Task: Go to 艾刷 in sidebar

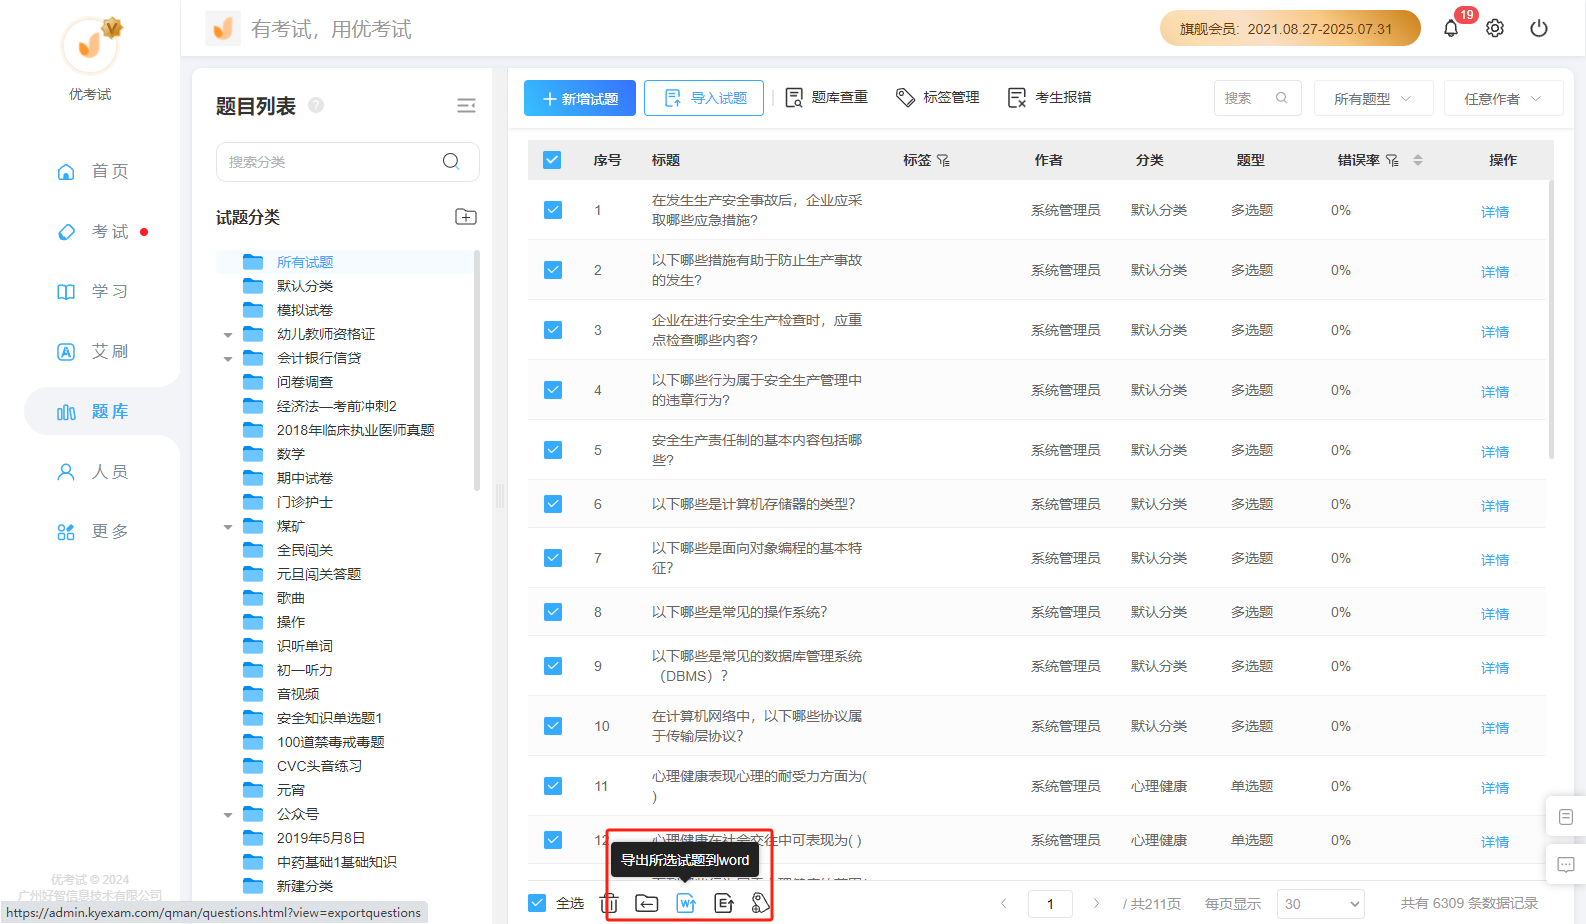Action: [92, 351]
